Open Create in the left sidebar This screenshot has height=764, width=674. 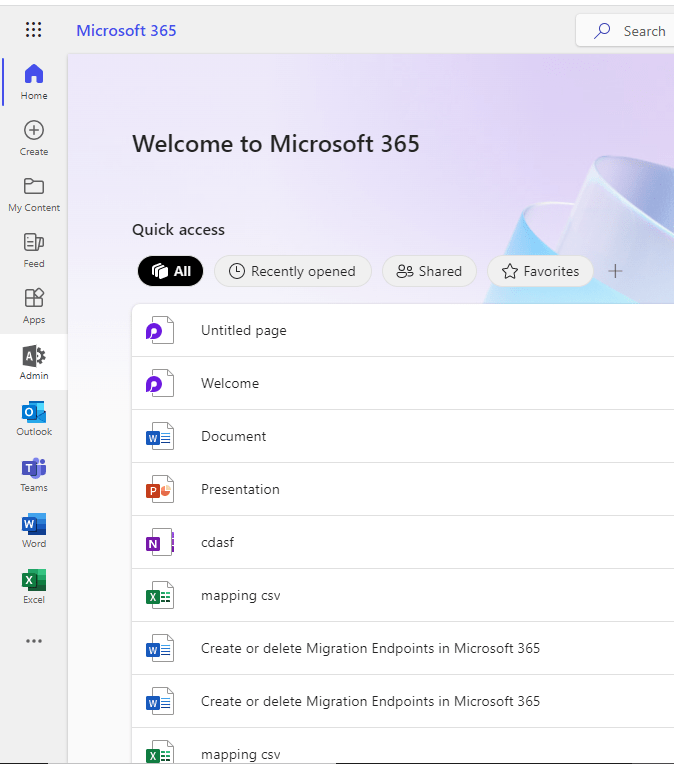(34, 138)
